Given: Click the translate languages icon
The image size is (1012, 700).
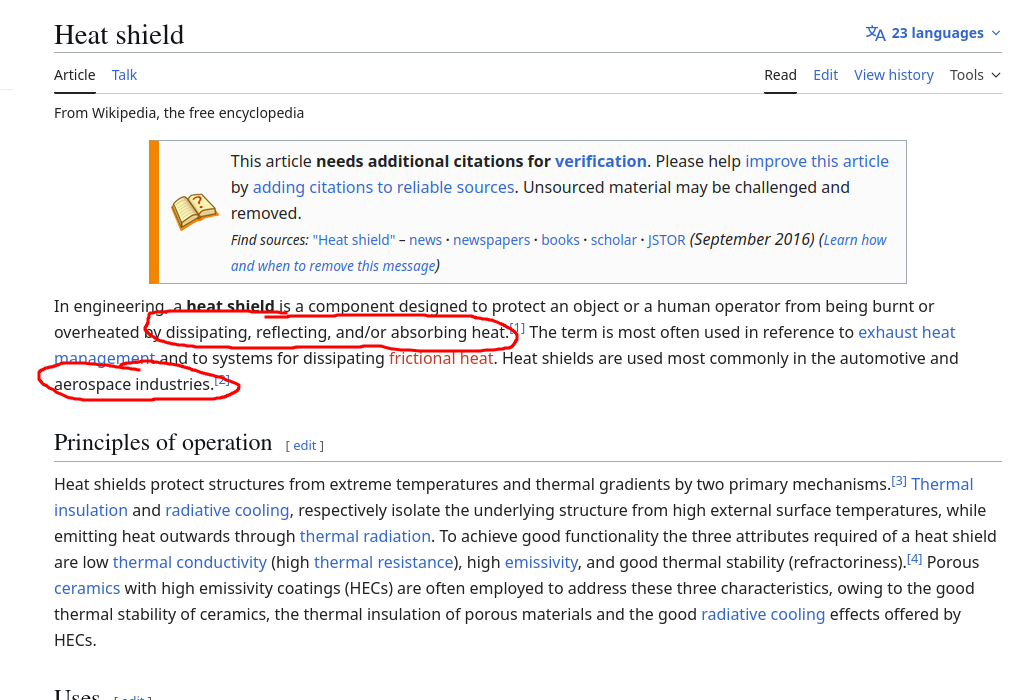Looking at the screenshot, I should pyautogui.click(x=875, y=33).
